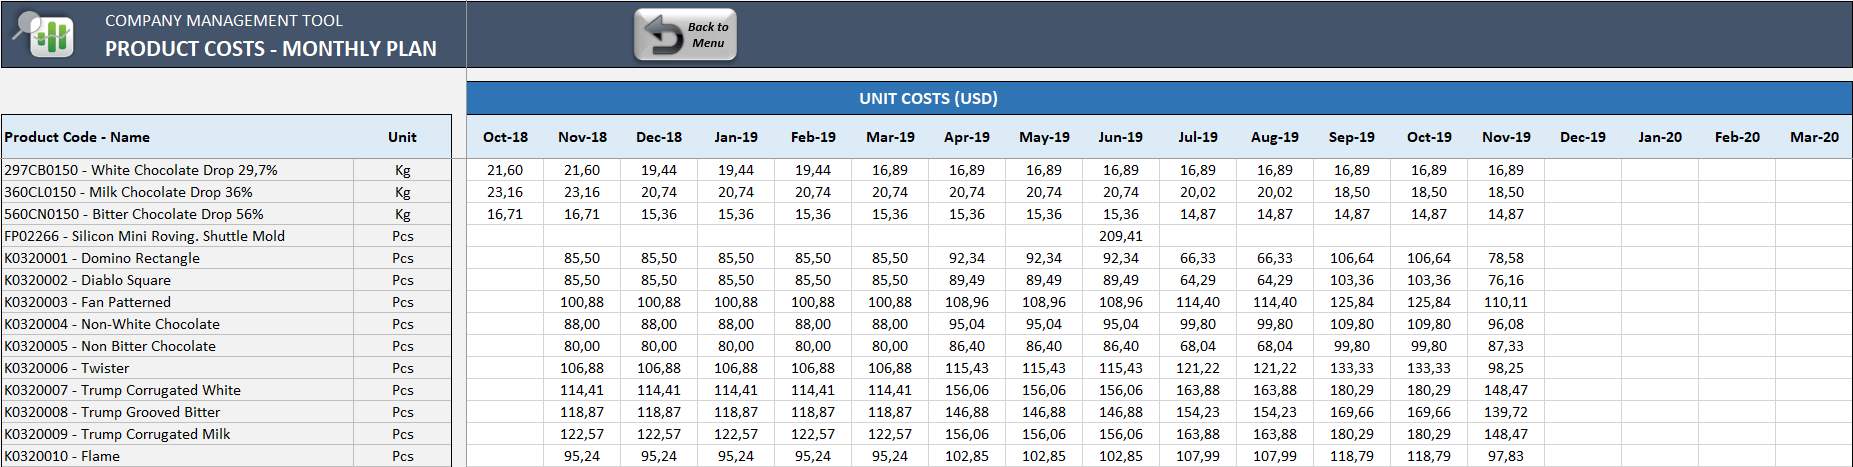Select the Unit column header

tap(402, 137)
